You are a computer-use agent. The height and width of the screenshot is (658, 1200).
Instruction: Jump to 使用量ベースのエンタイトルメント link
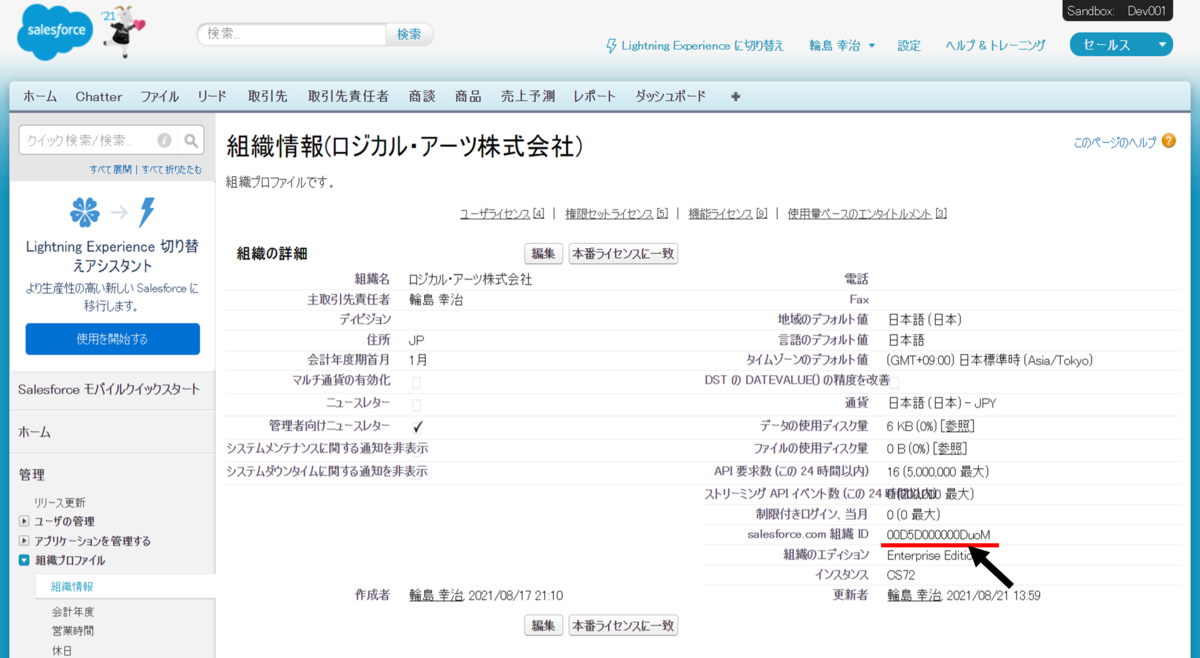[x=867, y=214]
